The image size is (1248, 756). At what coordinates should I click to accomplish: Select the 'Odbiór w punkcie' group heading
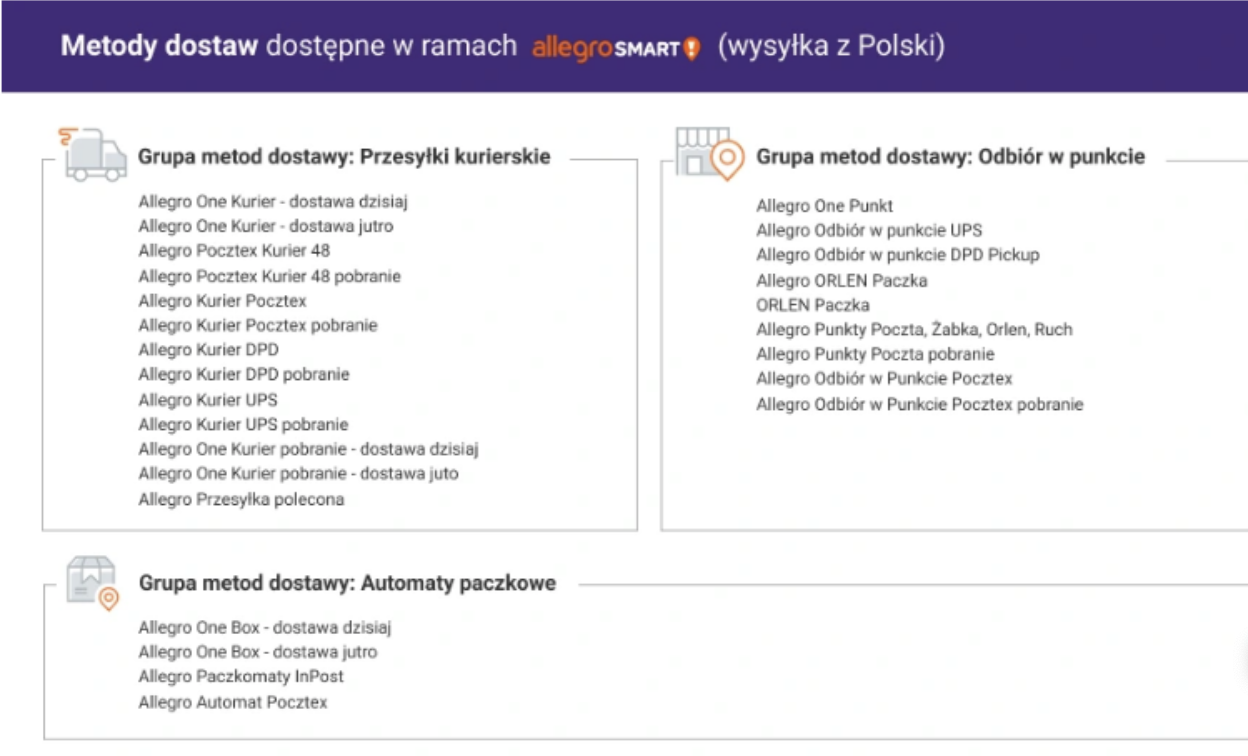(950, 157)
